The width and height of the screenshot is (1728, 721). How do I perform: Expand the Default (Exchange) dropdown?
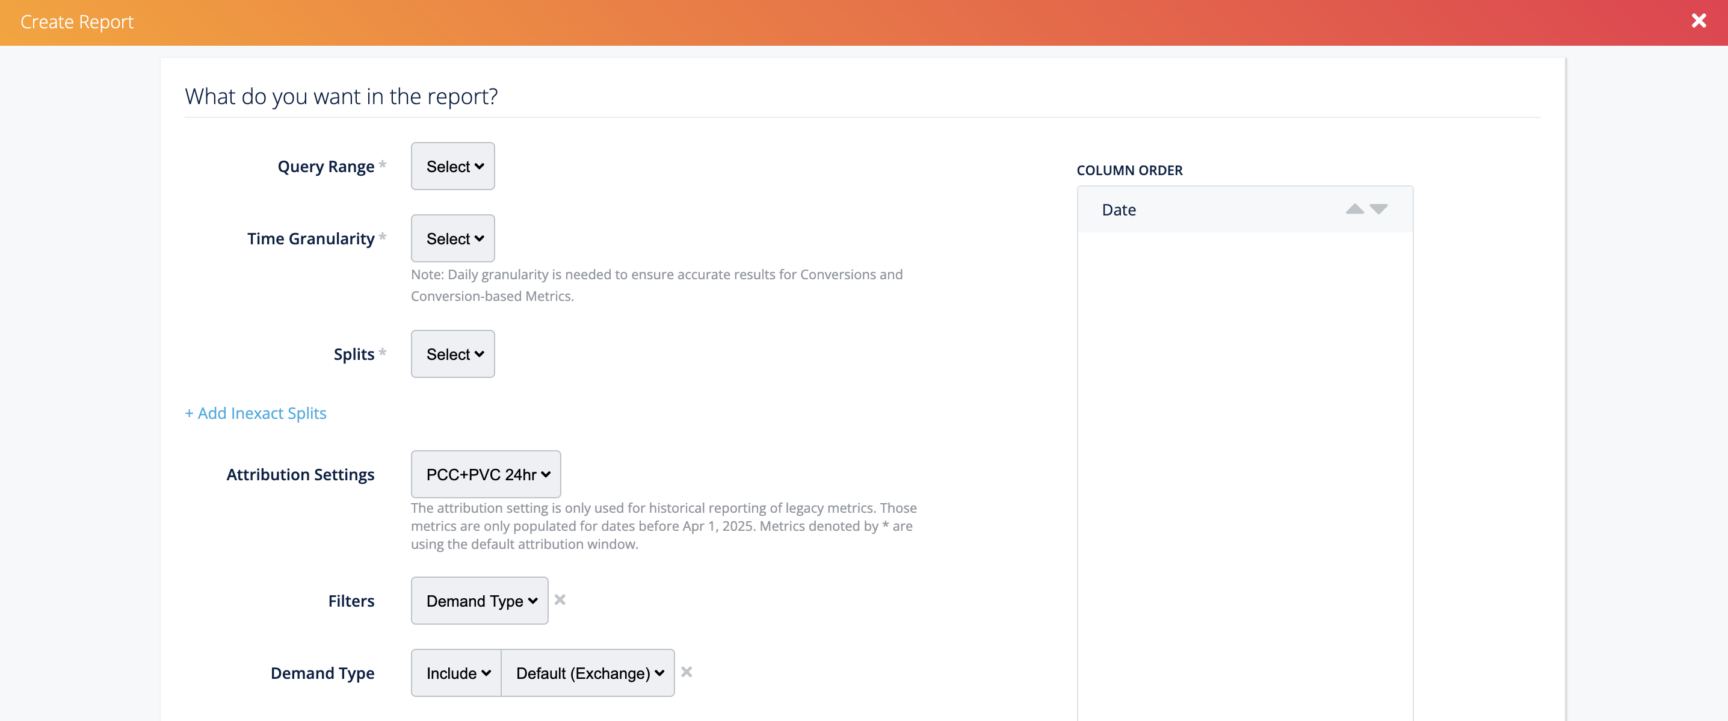tap(588, 673)
